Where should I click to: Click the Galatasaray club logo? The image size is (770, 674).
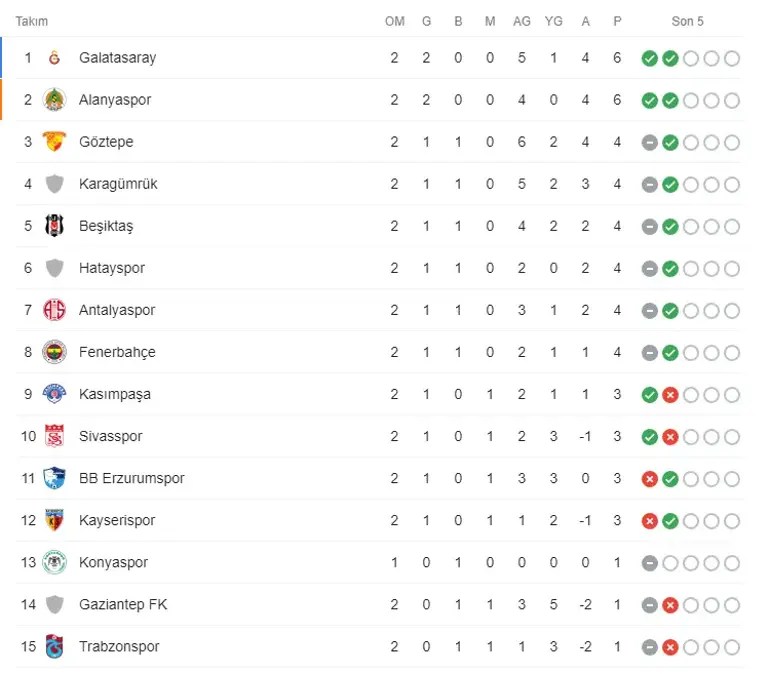point(54,58)
